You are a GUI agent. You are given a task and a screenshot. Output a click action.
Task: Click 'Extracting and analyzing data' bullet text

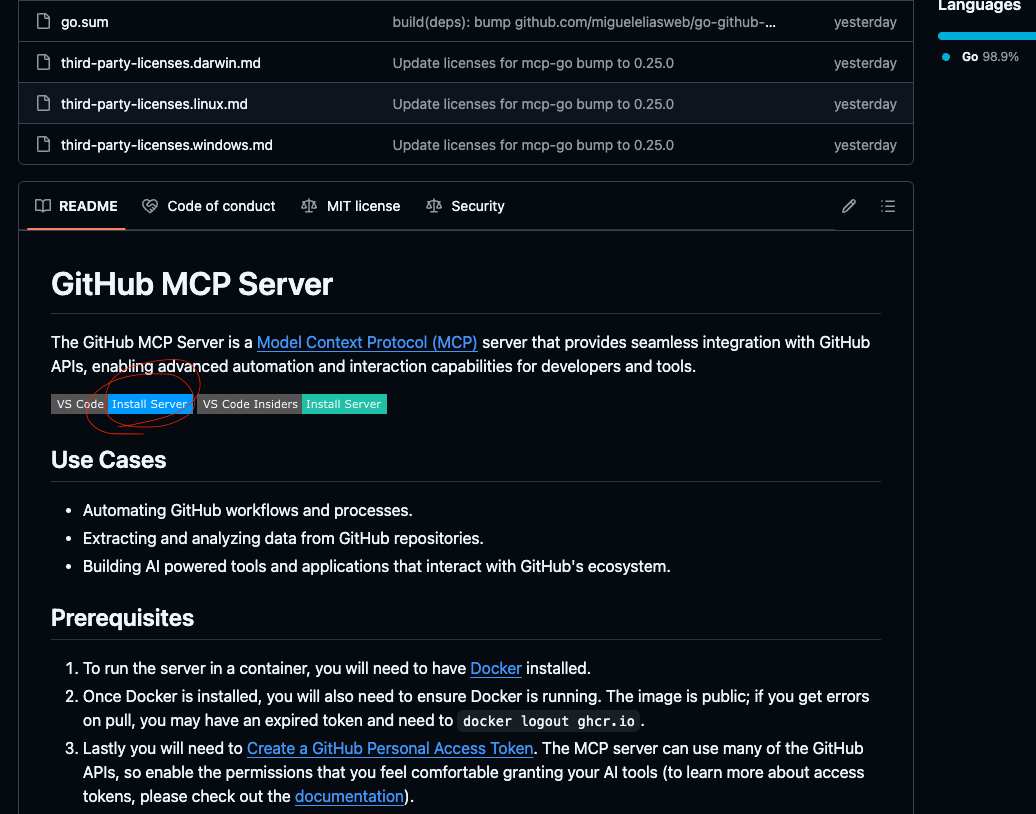pos(283,538)
